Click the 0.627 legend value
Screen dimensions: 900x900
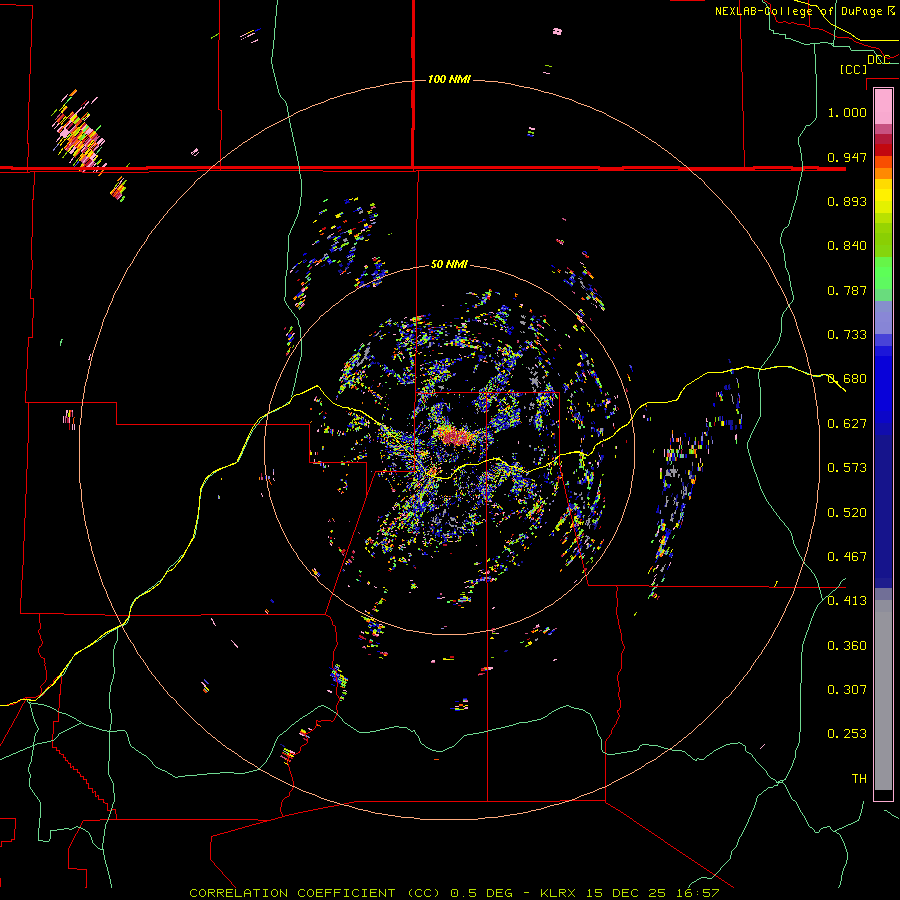point(847,424)
